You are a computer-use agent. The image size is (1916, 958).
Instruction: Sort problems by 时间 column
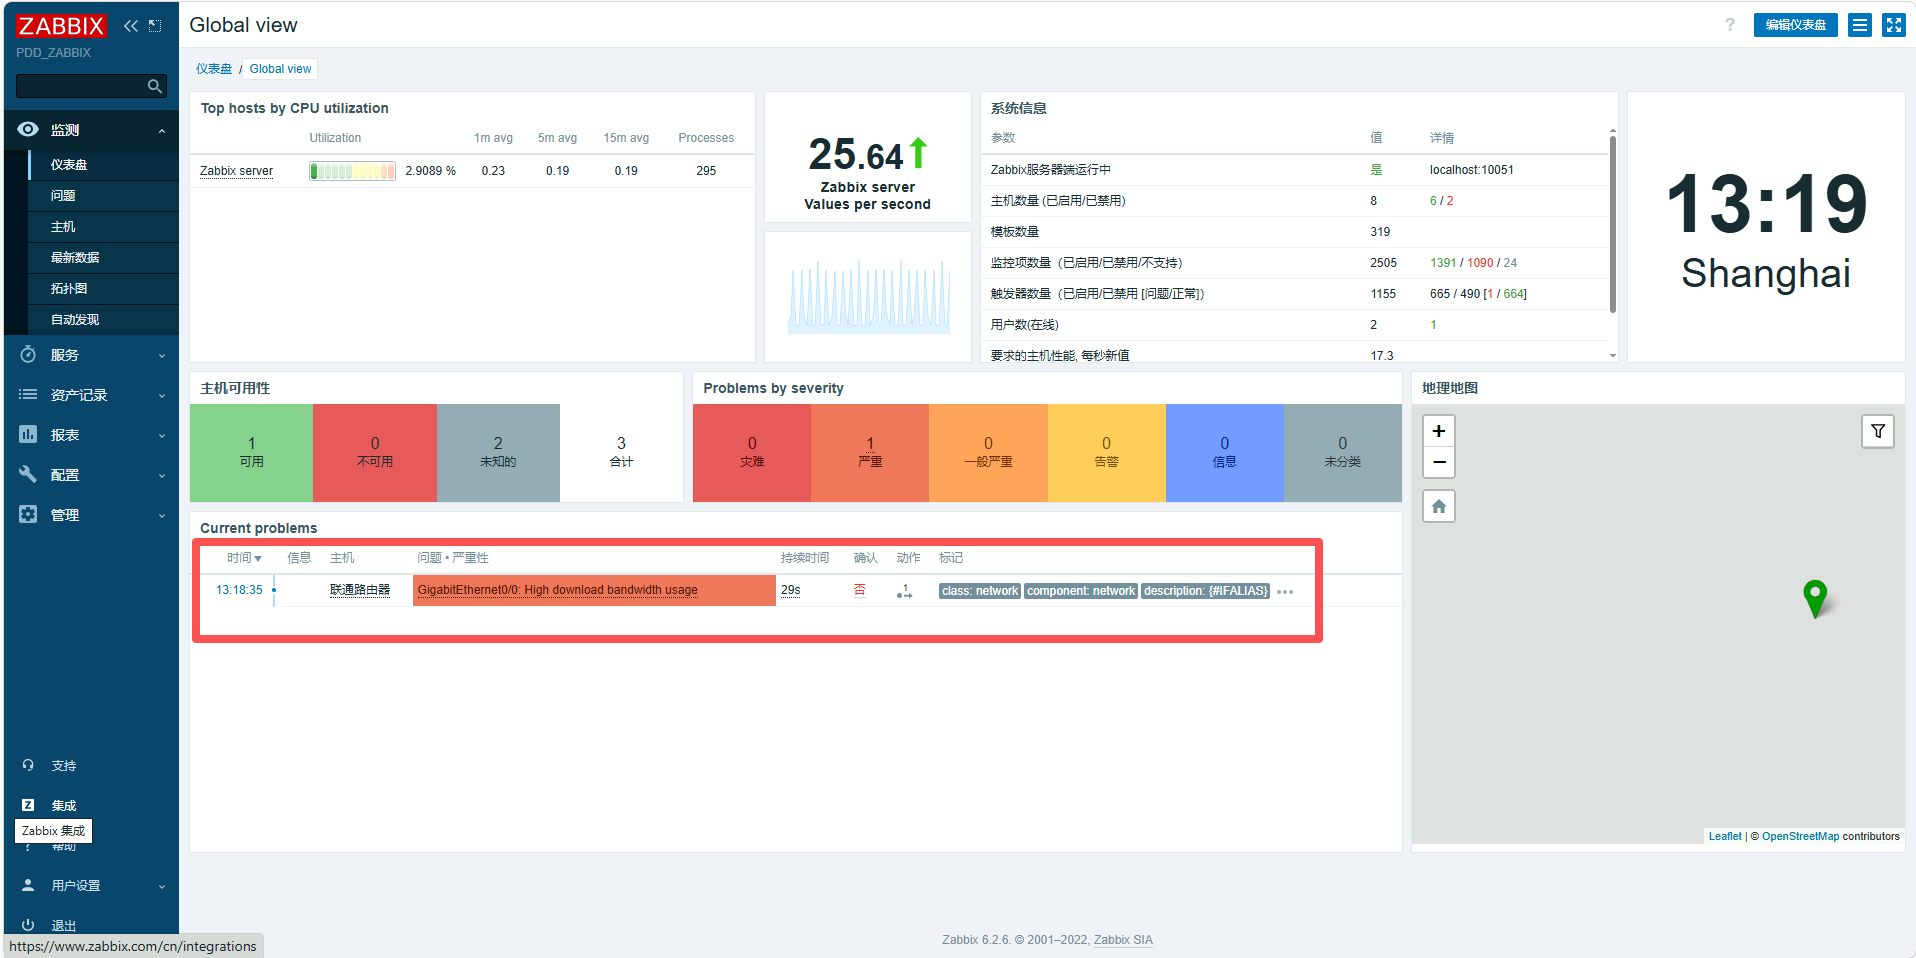coord(243,558)
